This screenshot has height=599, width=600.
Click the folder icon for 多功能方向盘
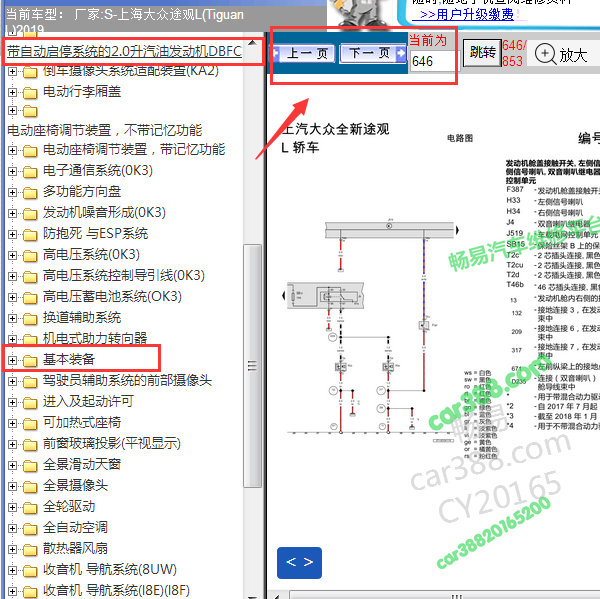click(30, 193)
